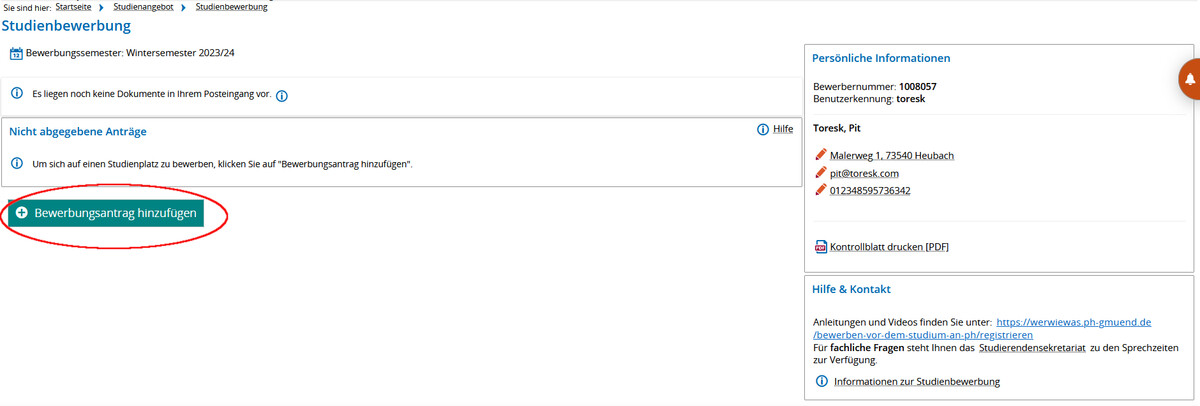This screenshot has width=1200, height=406.
Task: Click the calendar icon beside Bewerbungssemester
Action: click(16, 54)
